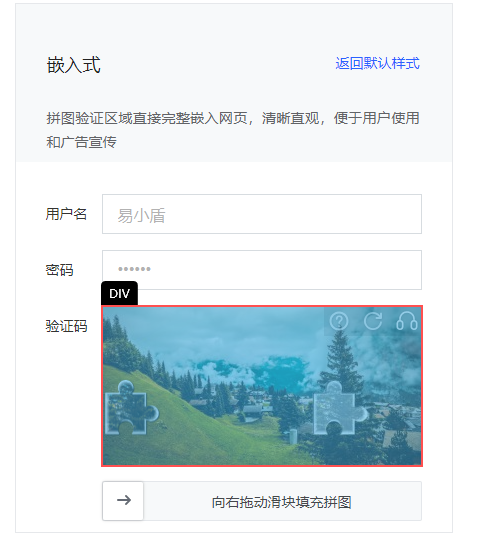Click the slider arrow handle
Screen dimensions: 479x549
point(123,500)
